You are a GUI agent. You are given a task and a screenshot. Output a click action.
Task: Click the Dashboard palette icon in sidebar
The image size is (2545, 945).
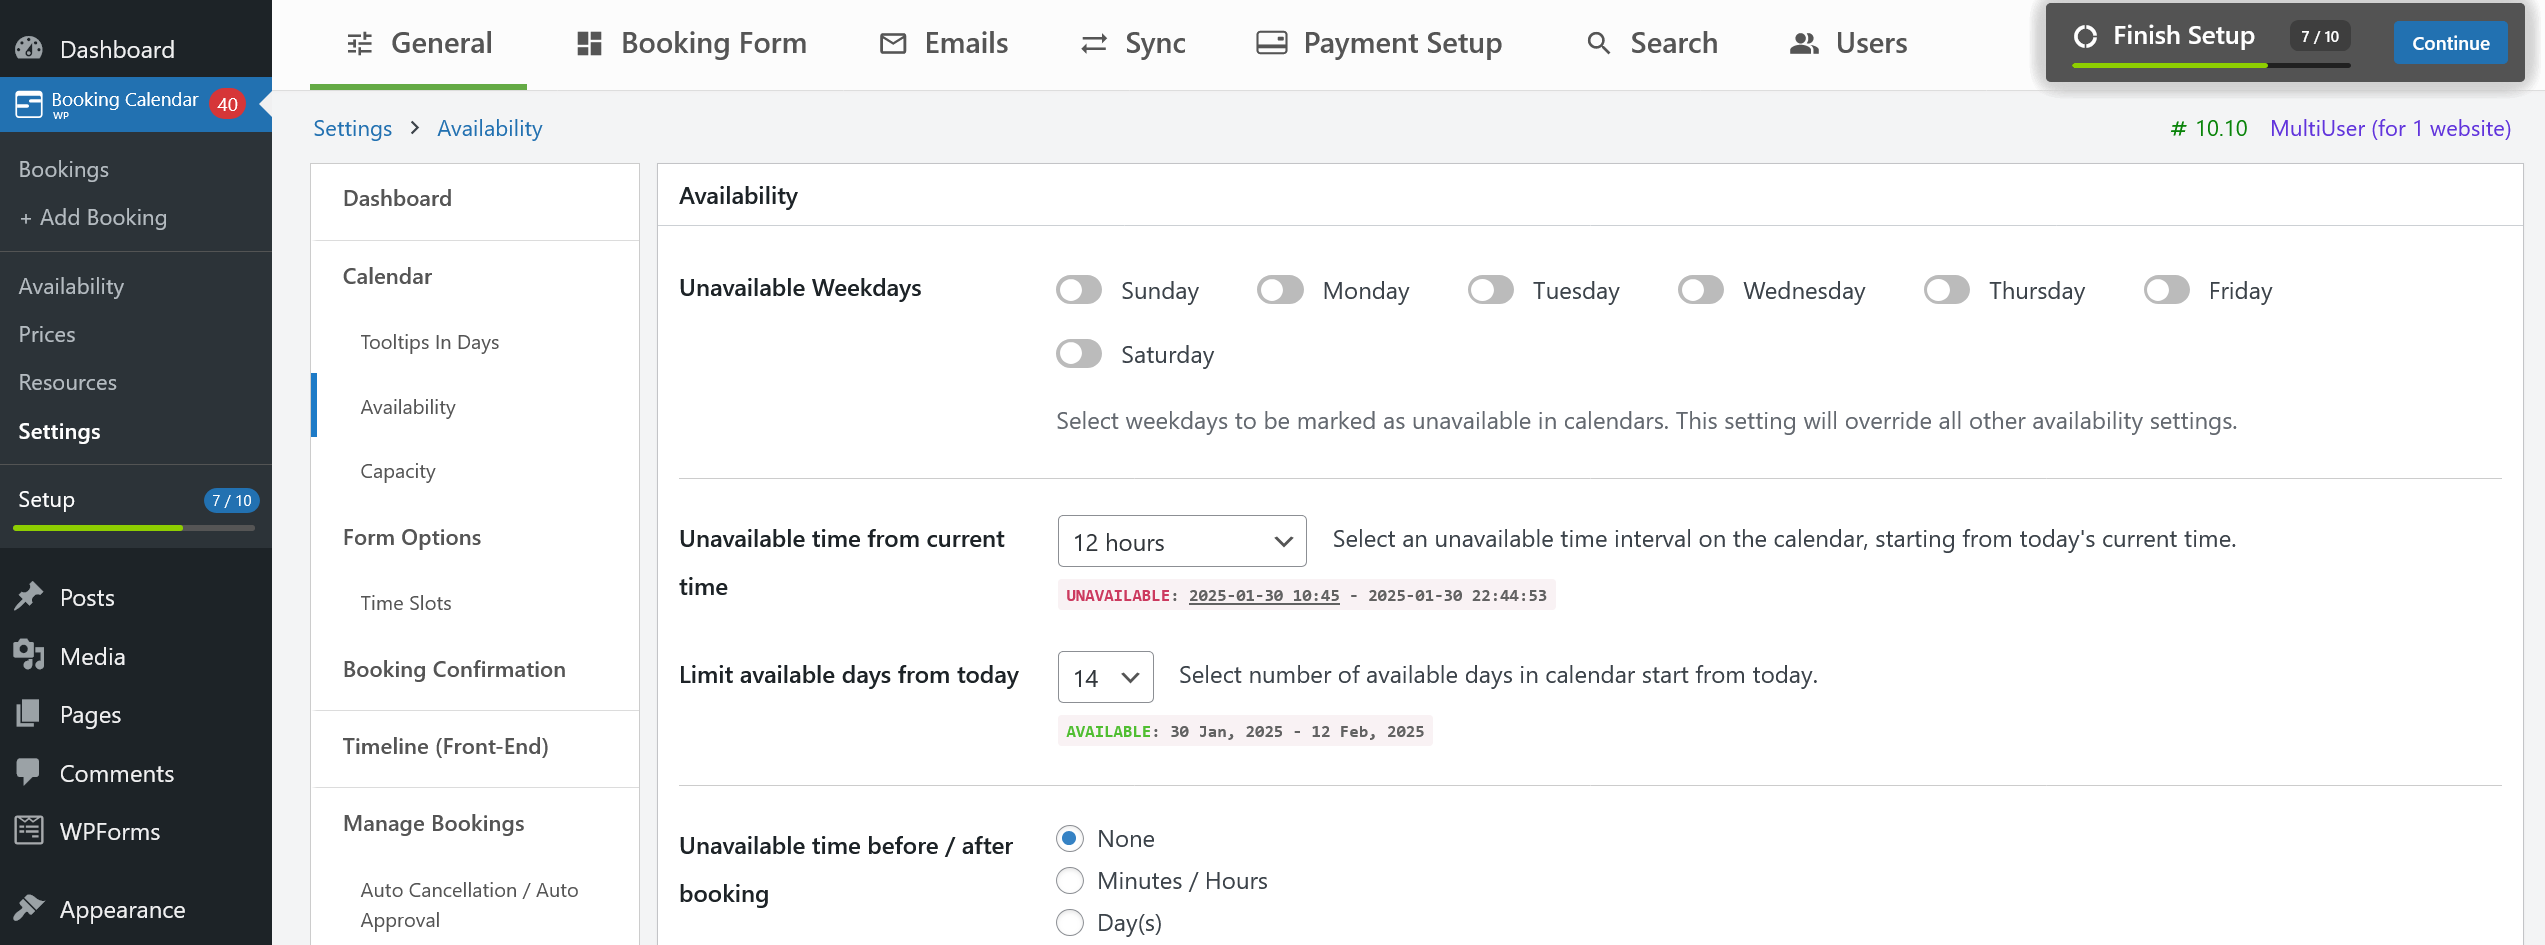(x=29, y=48)
